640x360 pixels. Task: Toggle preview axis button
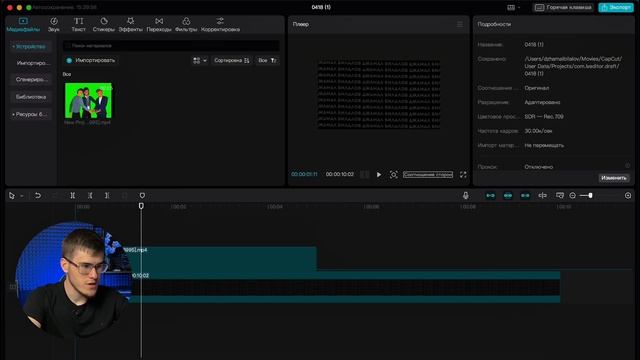(x=542, y=196)
